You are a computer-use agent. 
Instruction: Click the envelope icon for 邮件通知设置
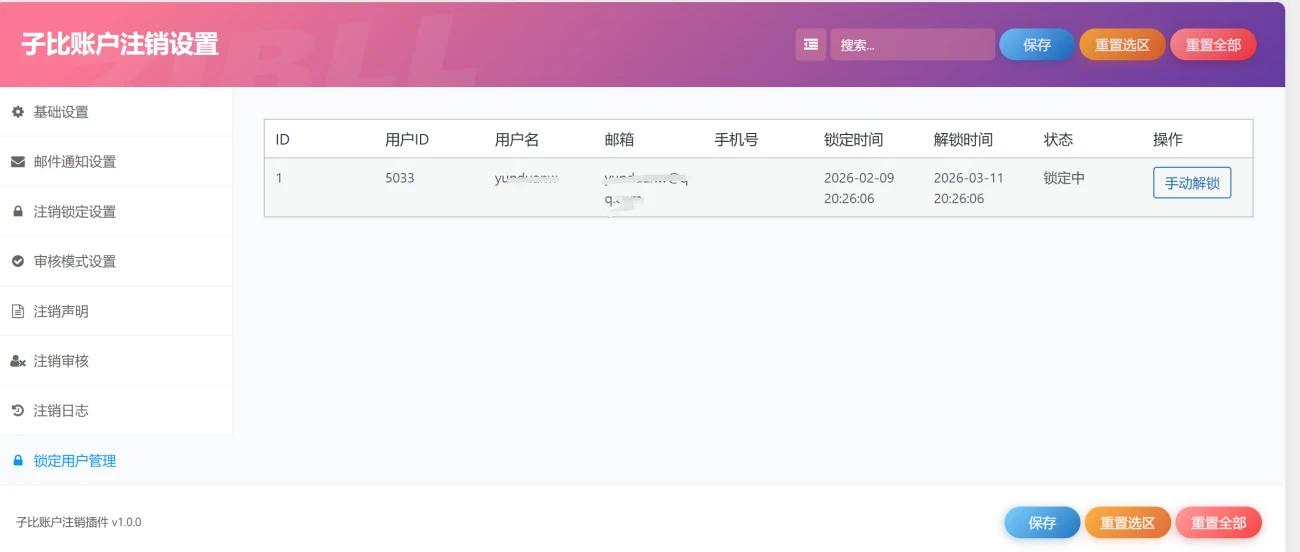[17, 162]
